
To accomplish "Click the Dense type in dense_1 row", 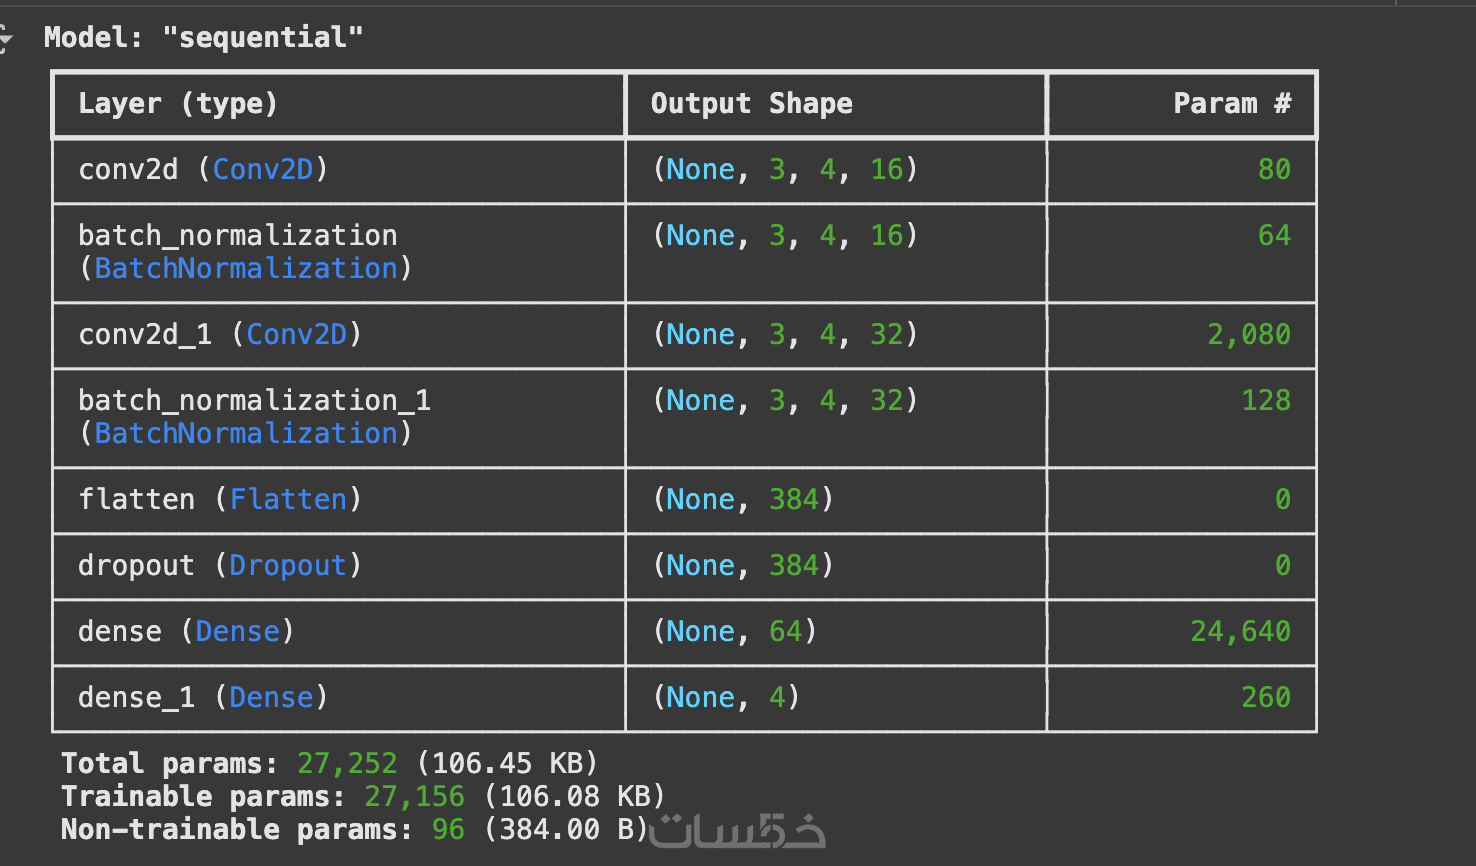I will (x=271, y=697).
